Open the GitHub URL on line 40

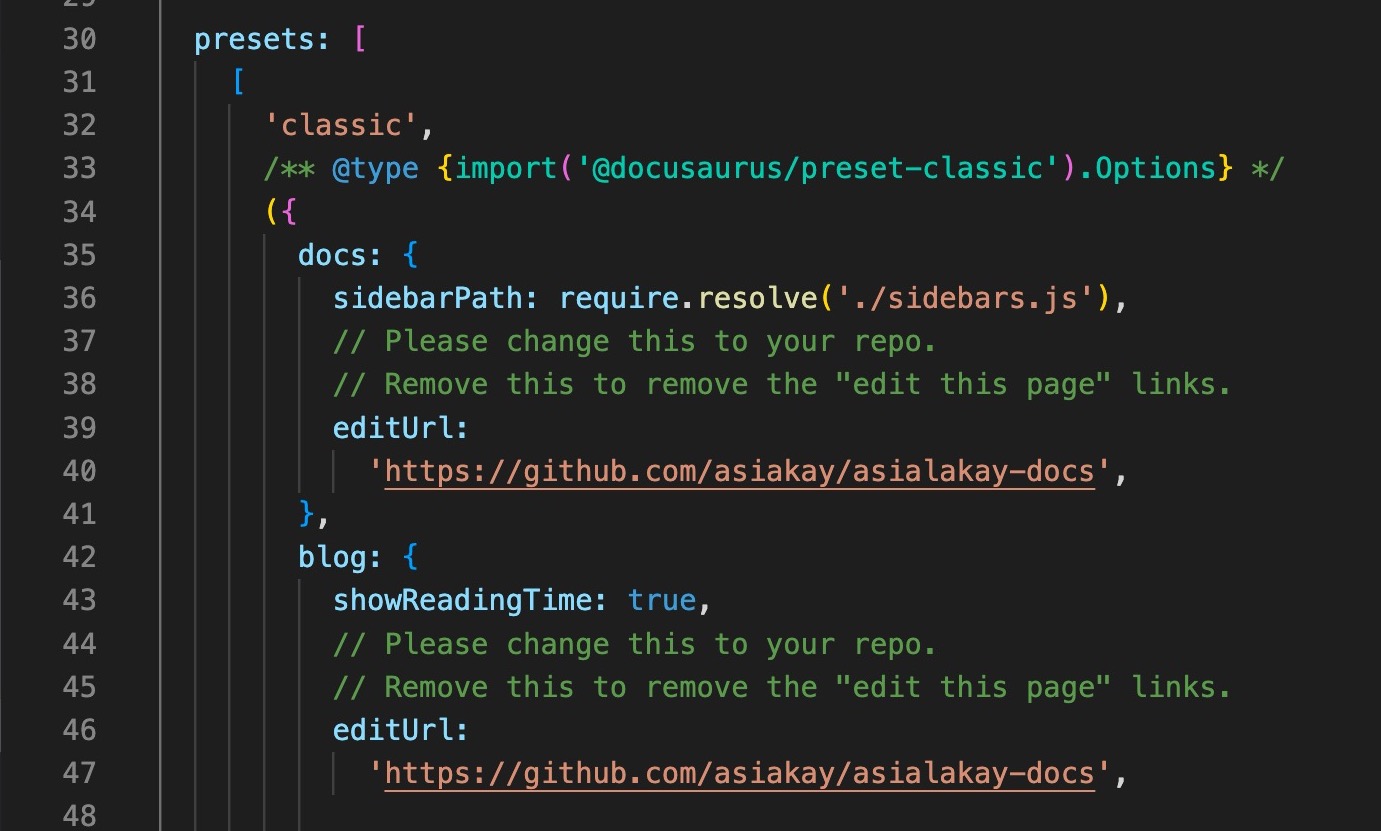[739, 471]
